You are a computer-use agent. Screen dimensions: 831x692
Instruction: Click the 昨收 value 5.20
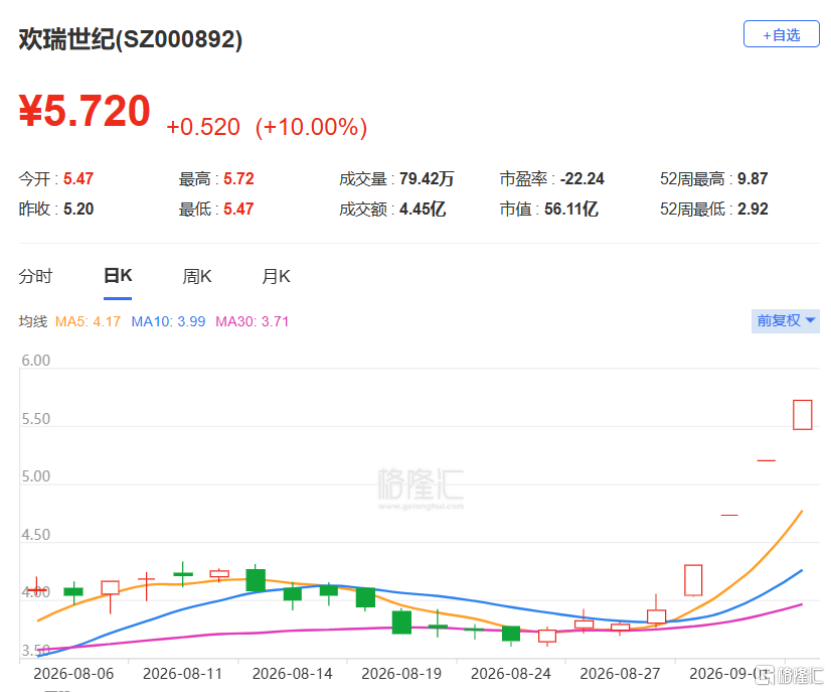[78, 209]
